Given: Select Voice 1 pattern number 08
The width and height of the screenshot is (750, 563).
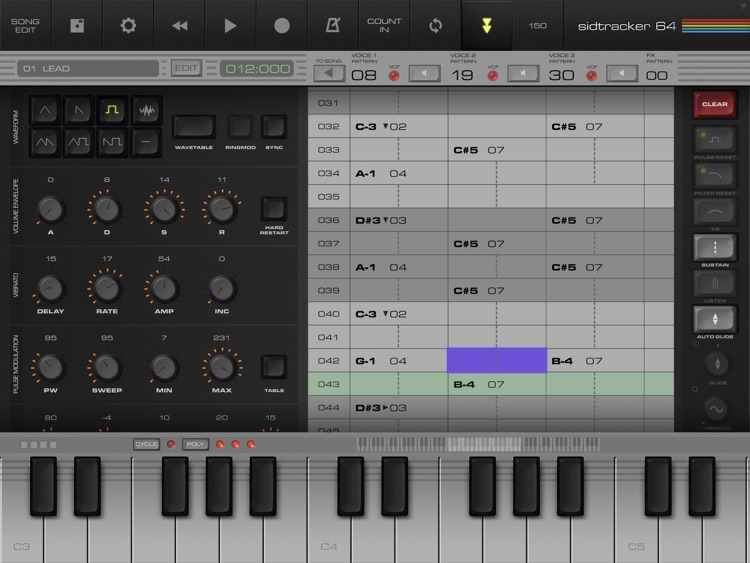Looking at the screenshot, I should pyautogui.click(x=364, y=75).
